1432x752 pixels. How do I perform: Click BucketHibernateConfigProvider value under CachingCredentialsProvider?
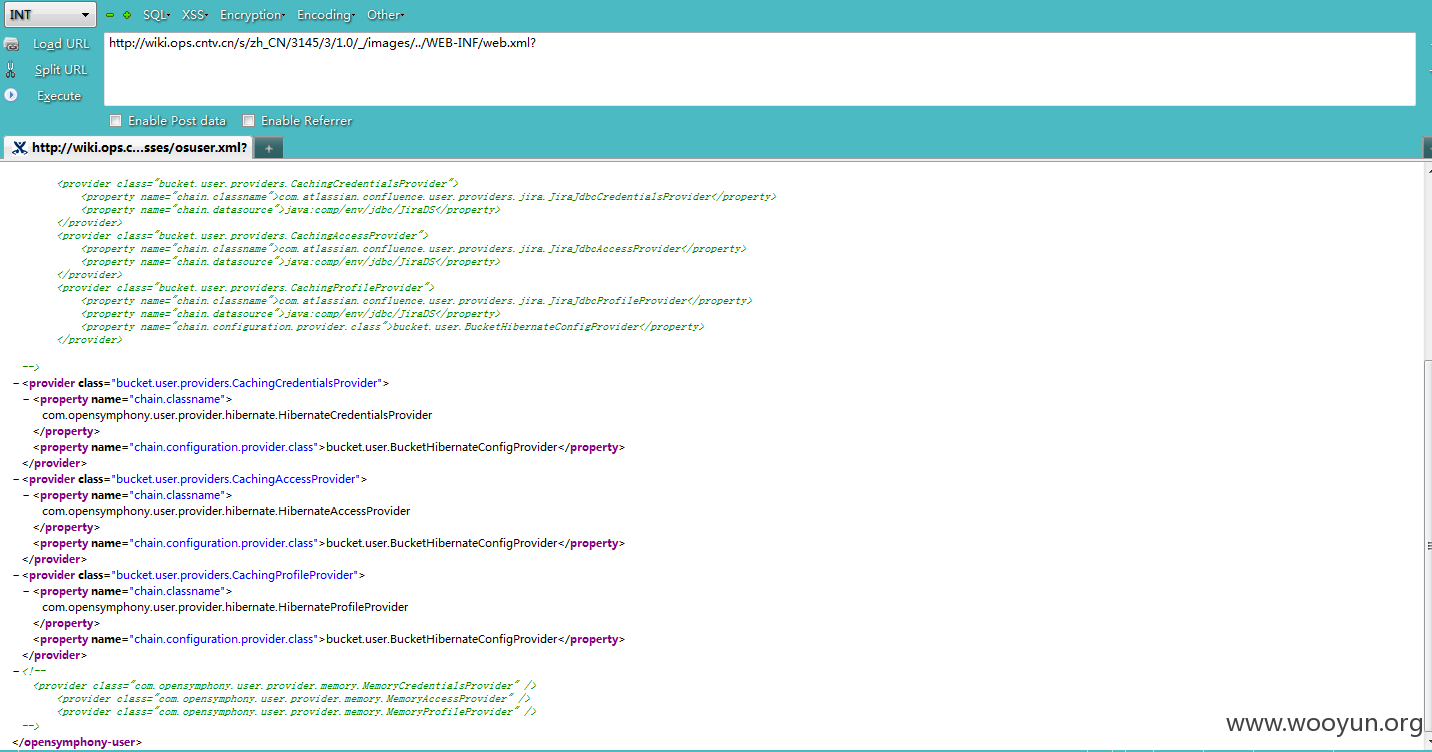click(442, 447)
